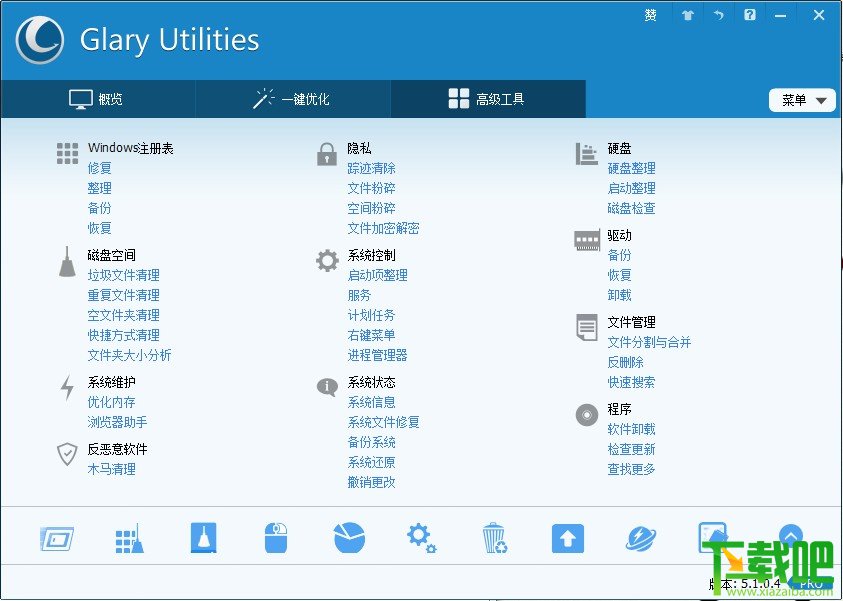Image resolution: width=843 pixels, height=601 pixels.
Task: Click the update up-arrow icon in bottom toolbar
Action: 567,537
